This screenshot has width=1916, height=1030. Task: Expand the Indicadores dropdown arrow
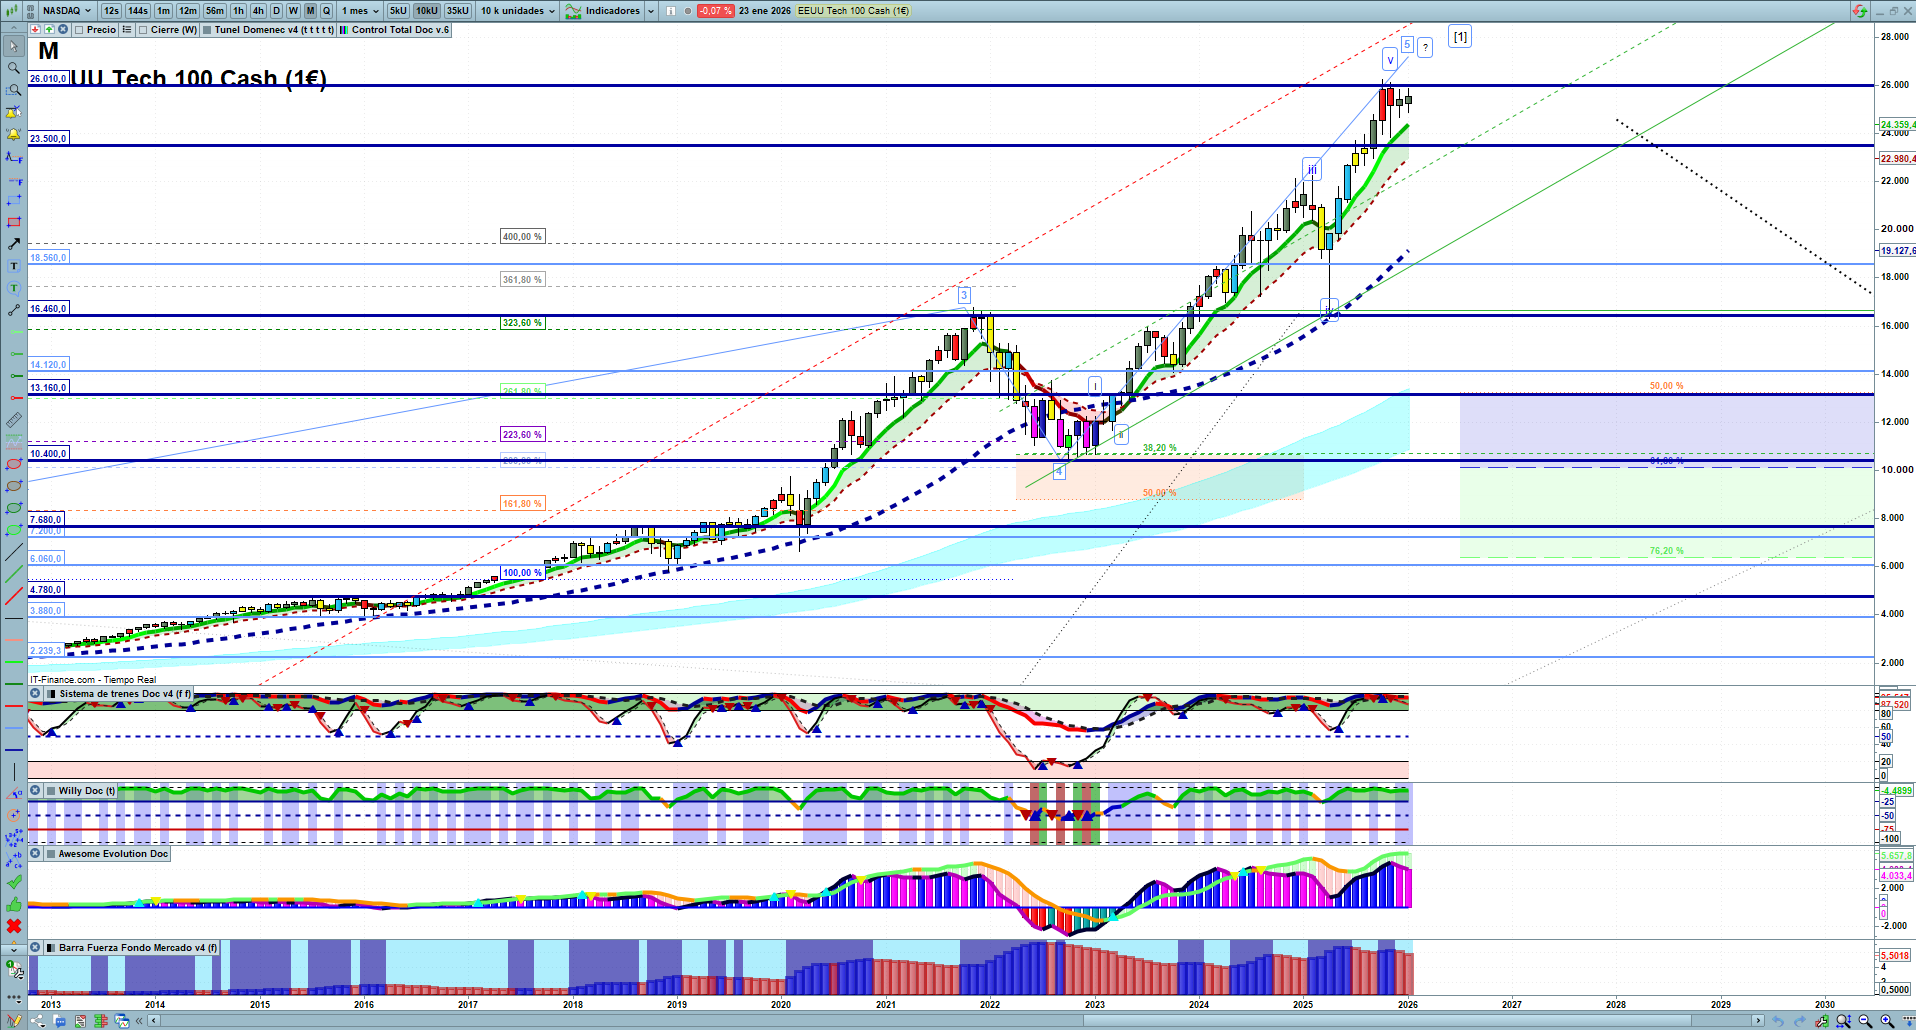pos(651,11)
